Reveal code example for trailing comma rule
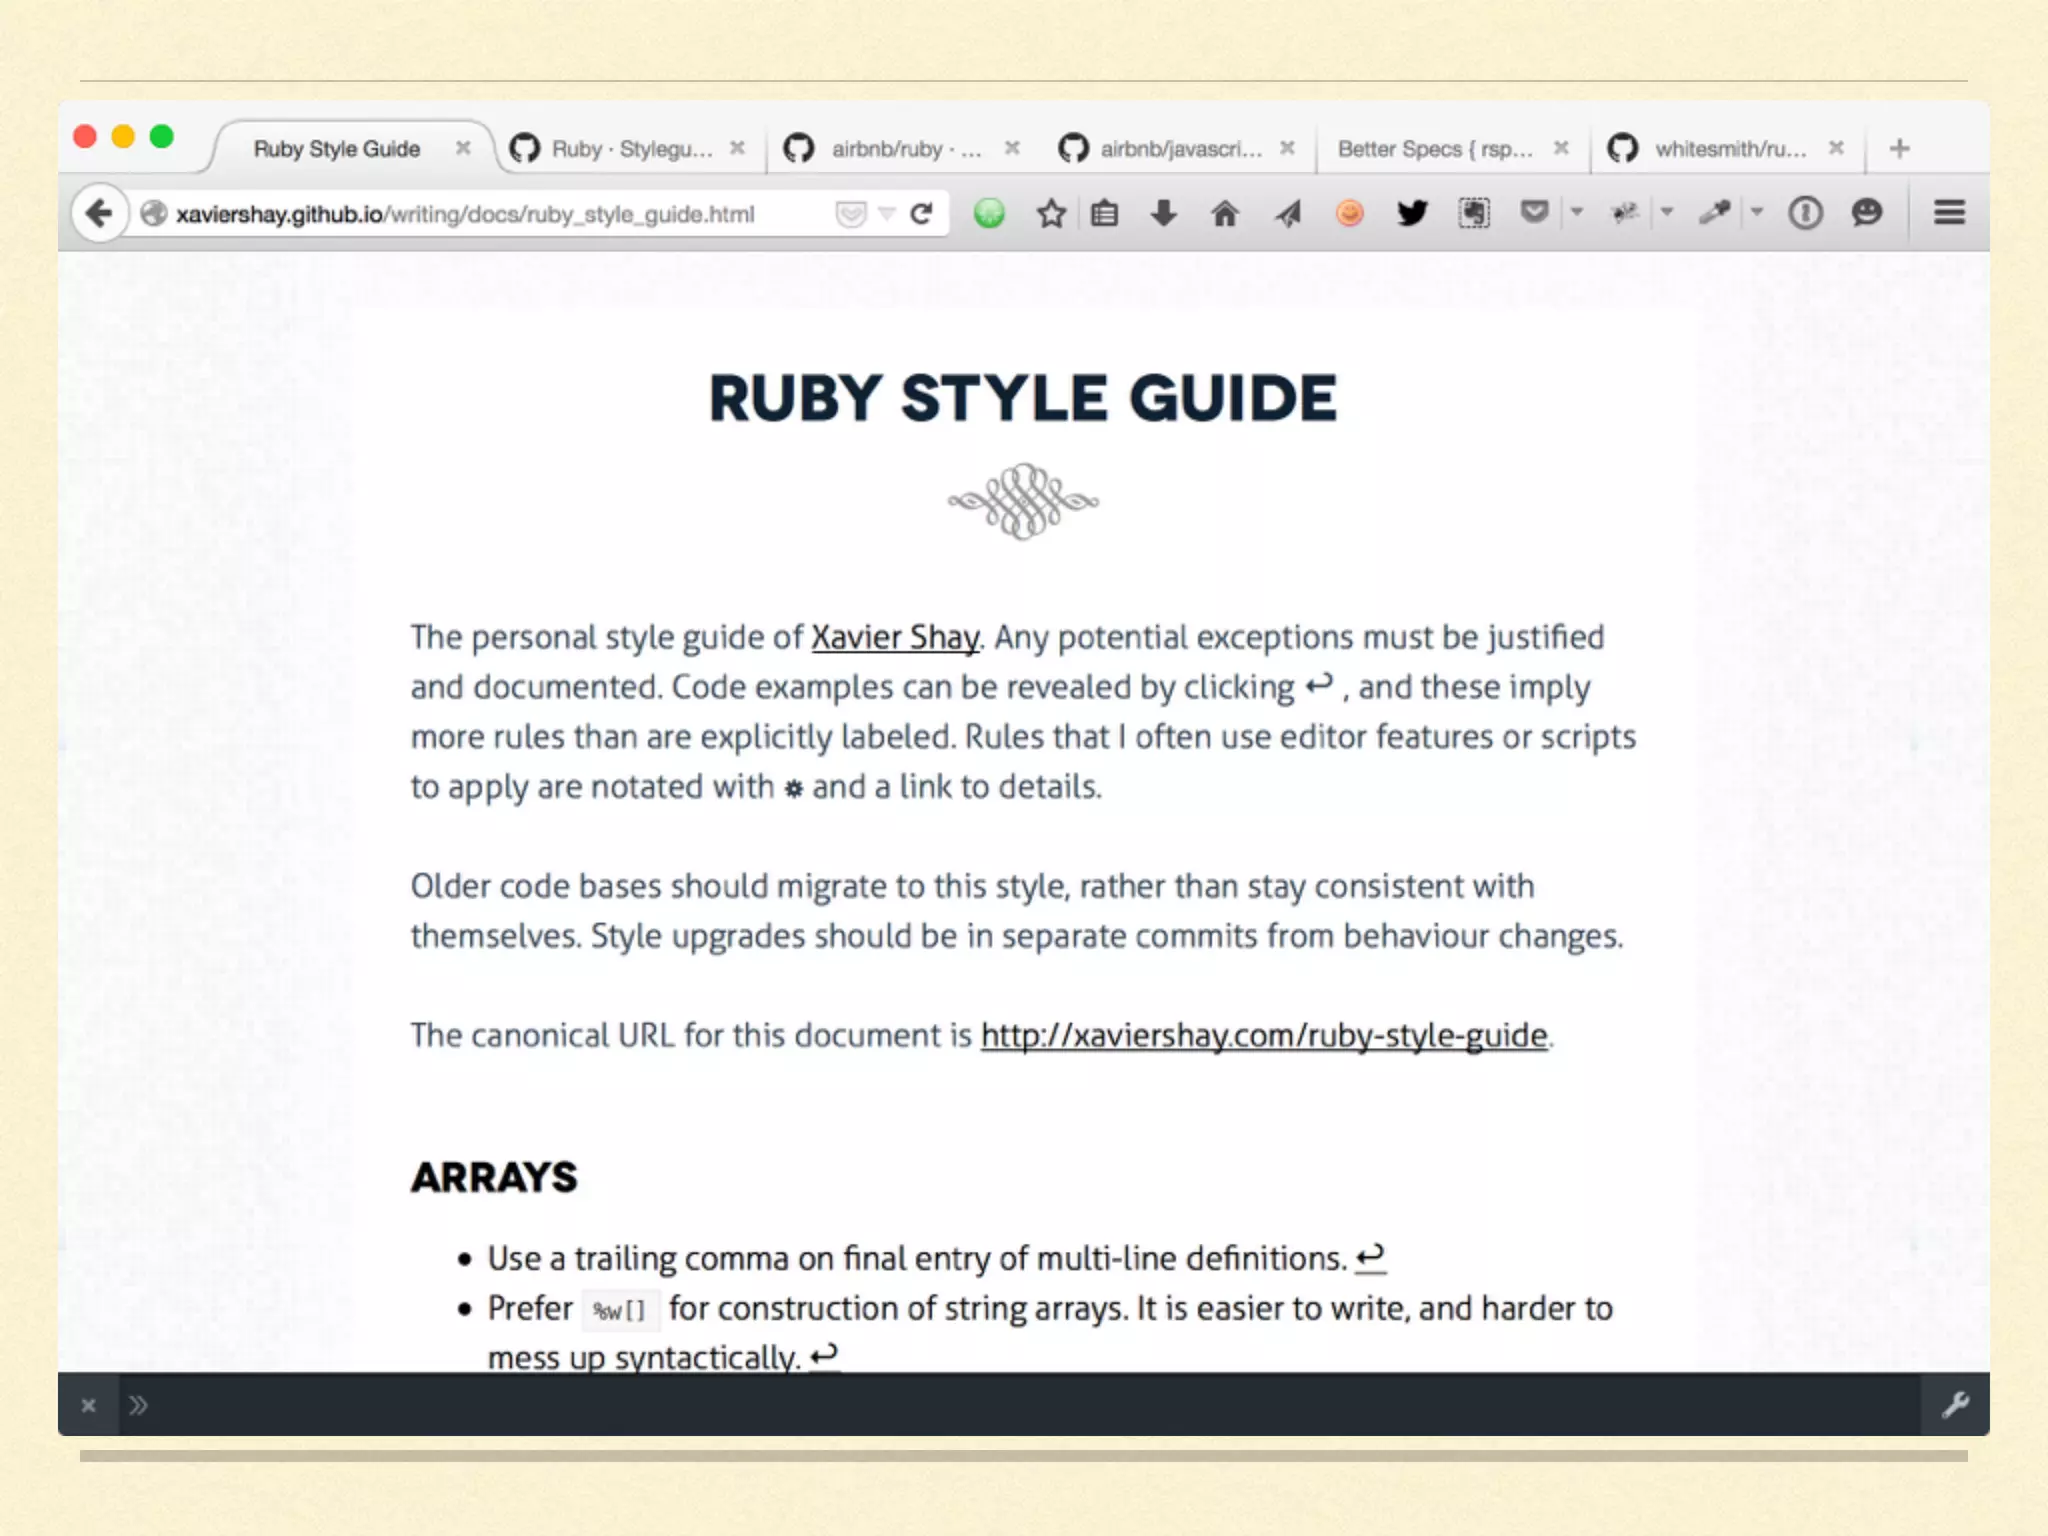 pyautogui.click(x=1370, y=1257)
